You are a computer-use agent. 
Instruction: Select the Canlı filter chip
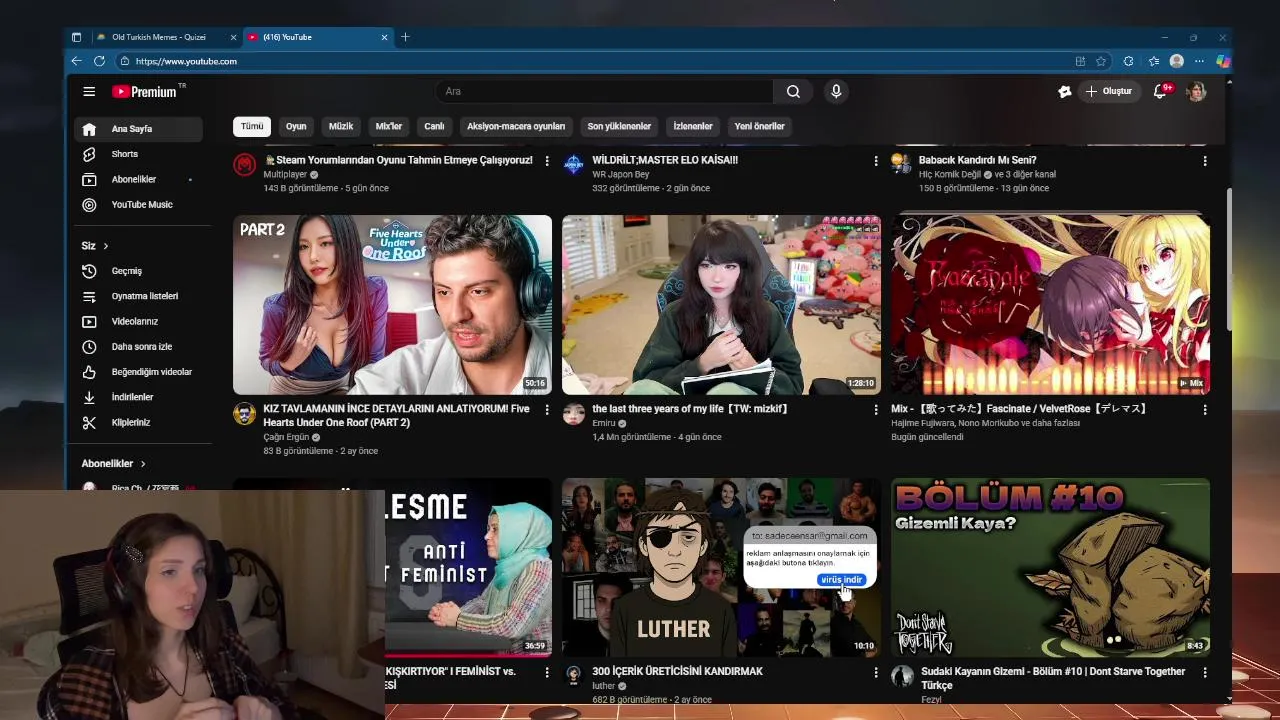(434, 126)
